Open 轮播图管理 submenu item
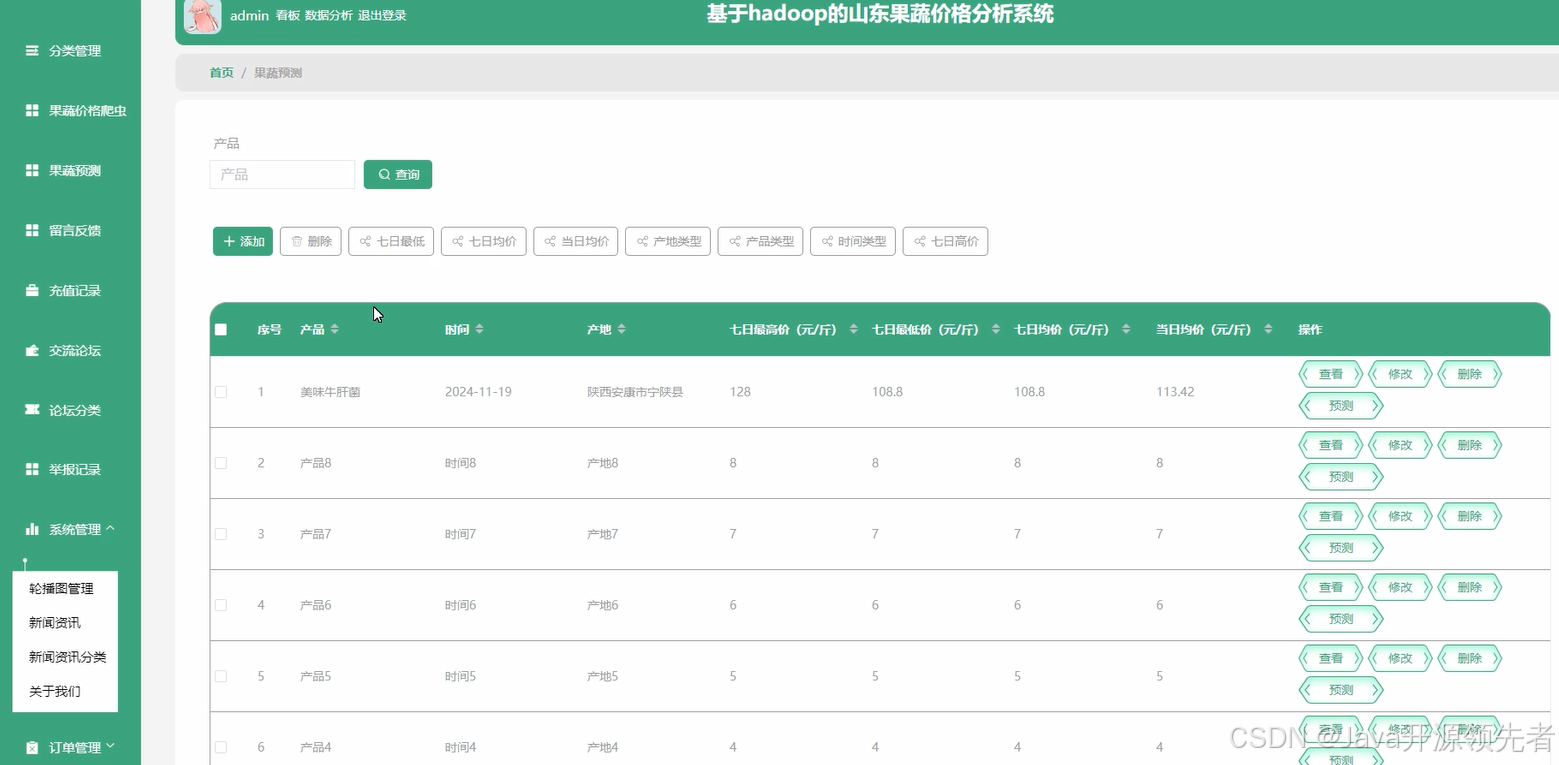Viewport: 1559px width, 765px height. tap(61, 589)
